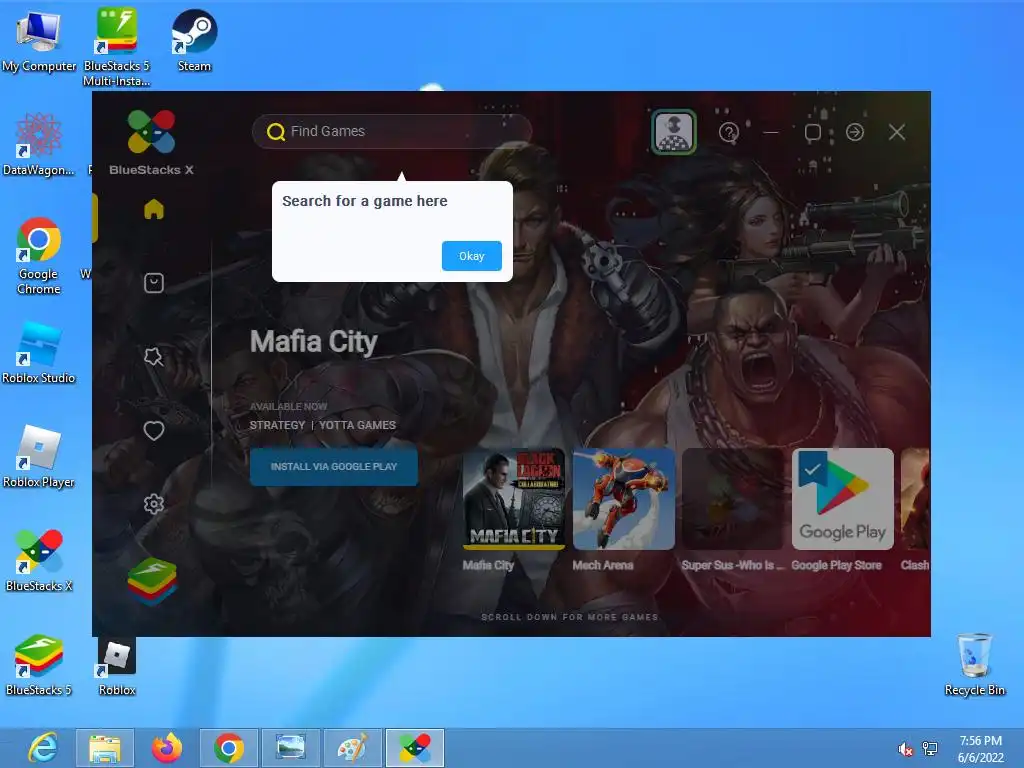Screen dimensions: 1024x768
Task: Open BlueStacks X desktop shortcut
Action: [x=39, y=560]
